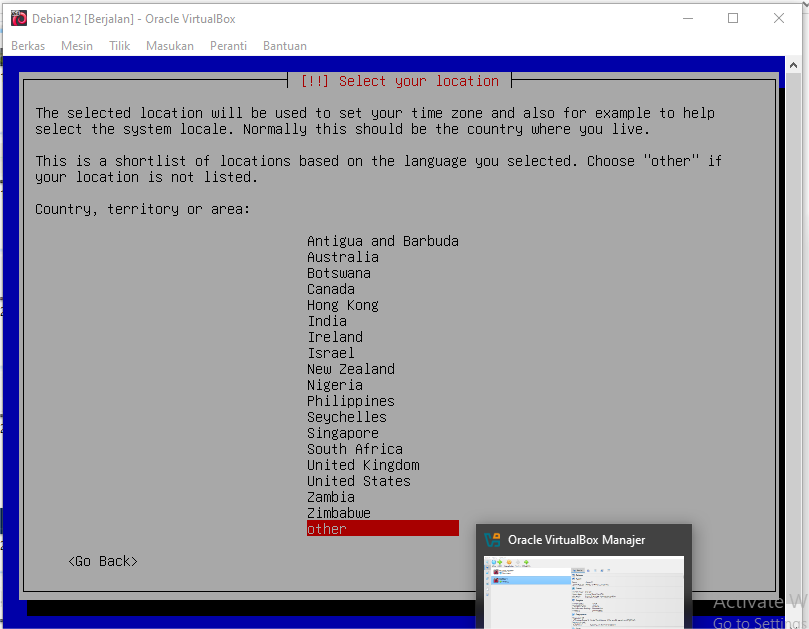This screenshot has height=629, width=809.
Task: Click the Oracle VirtualBox Manajer preview icon
Action: coord(493,540)
